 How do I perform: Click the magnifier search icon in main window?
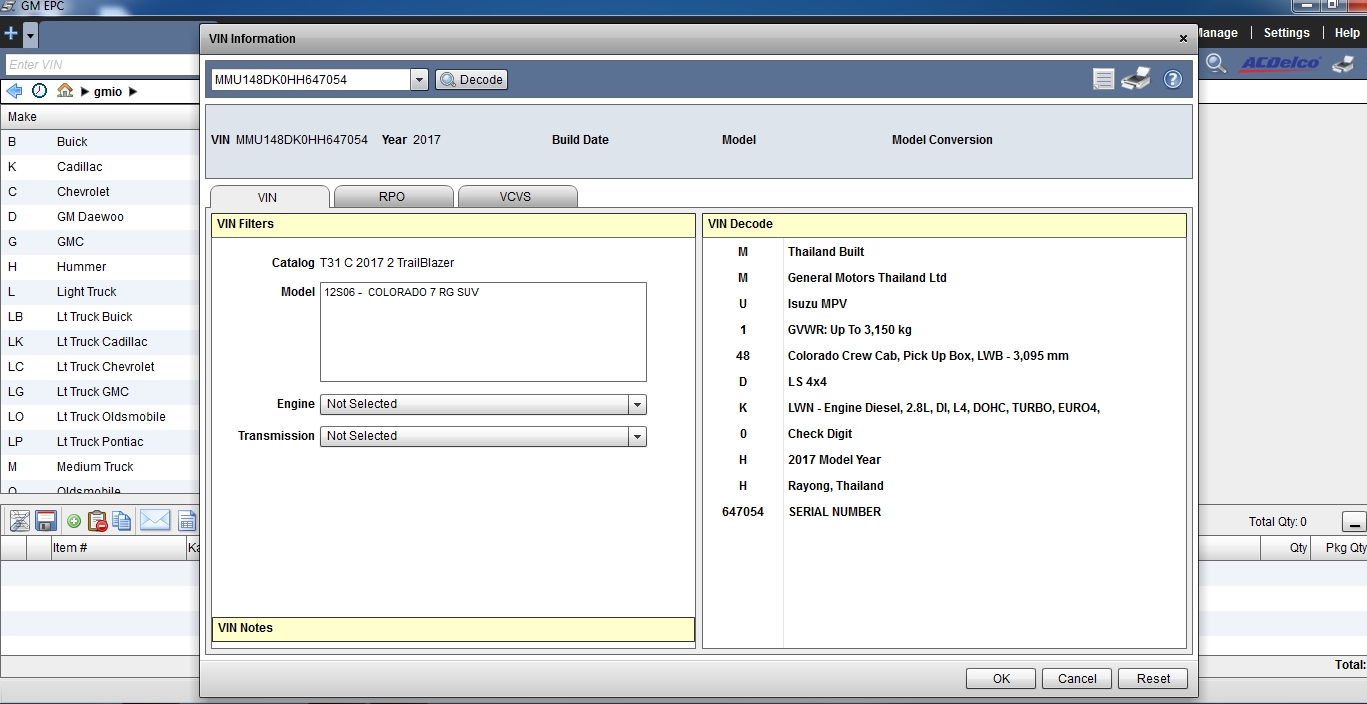point(1216,63)
